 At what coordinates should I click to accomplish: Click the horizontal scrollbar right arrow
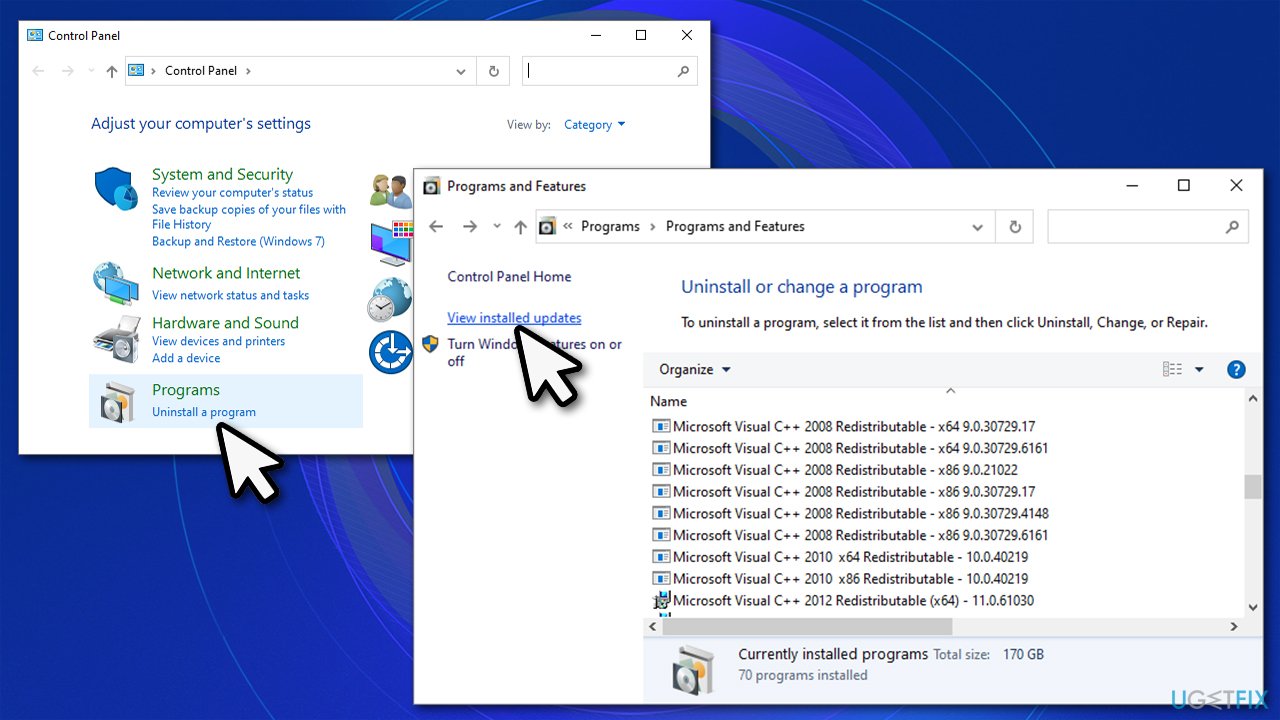point(1234,626)
